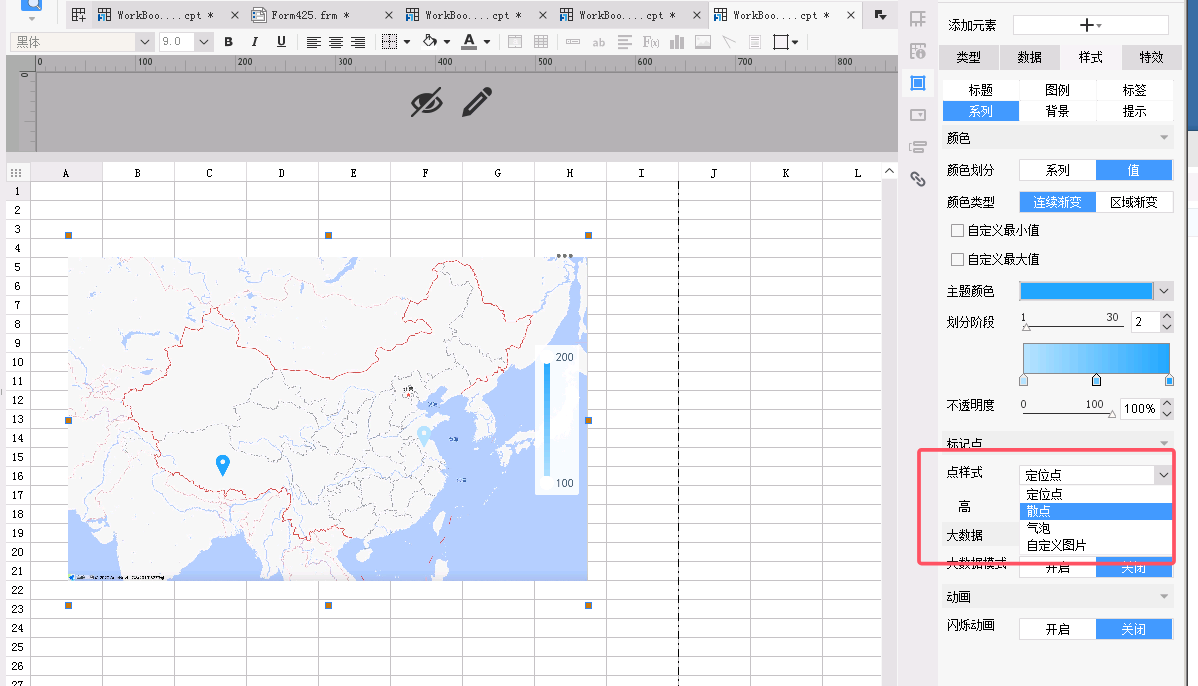The image size is (1198, 686).
Task: Click the 不透明度 slider track
Action: 1068,413
